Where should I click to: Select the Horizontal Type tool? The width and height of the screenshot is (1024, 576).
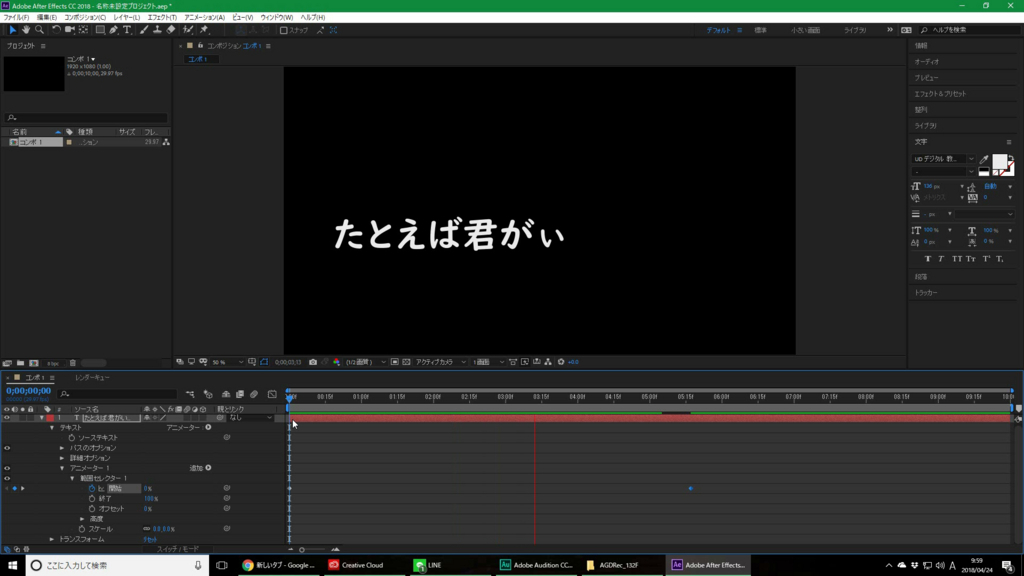127,30
